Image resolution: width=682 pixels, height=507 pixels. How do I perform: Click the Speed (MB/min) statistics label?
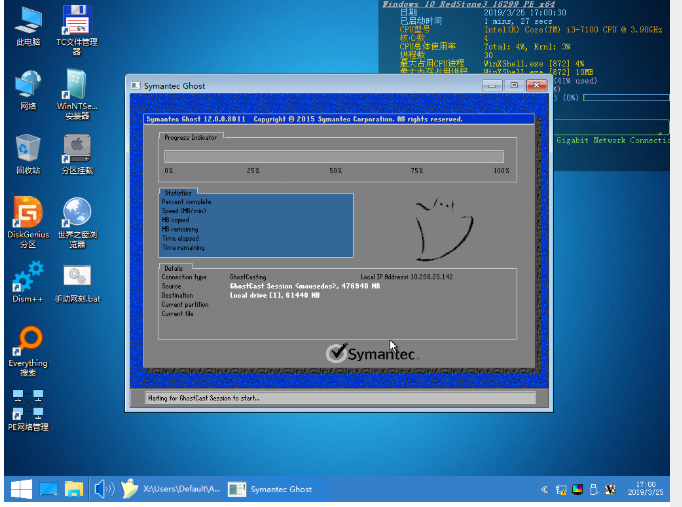point(184,211)
